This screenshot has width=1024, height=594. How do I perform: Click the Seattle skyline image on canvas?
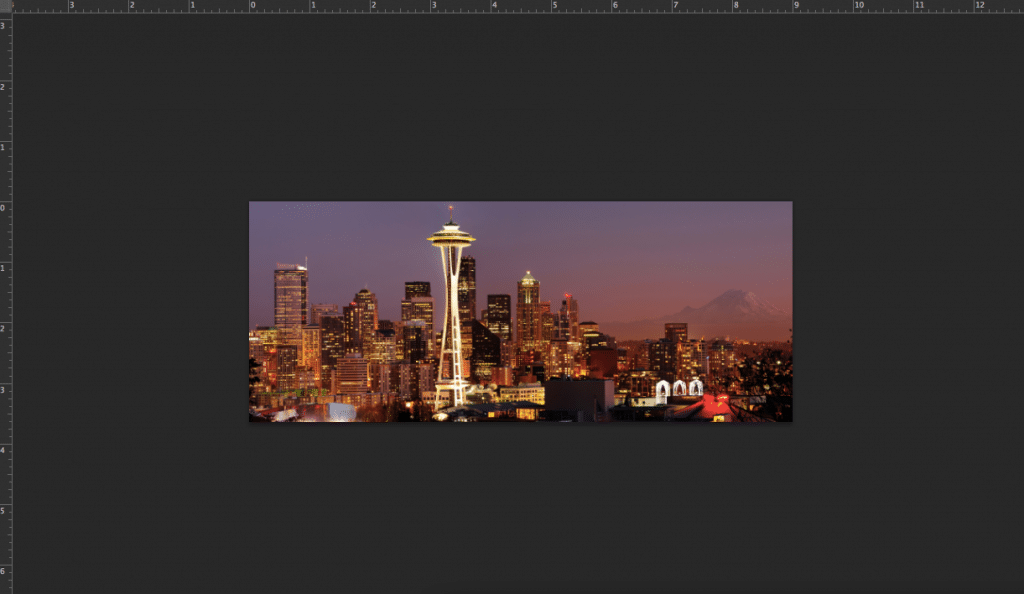520,311
